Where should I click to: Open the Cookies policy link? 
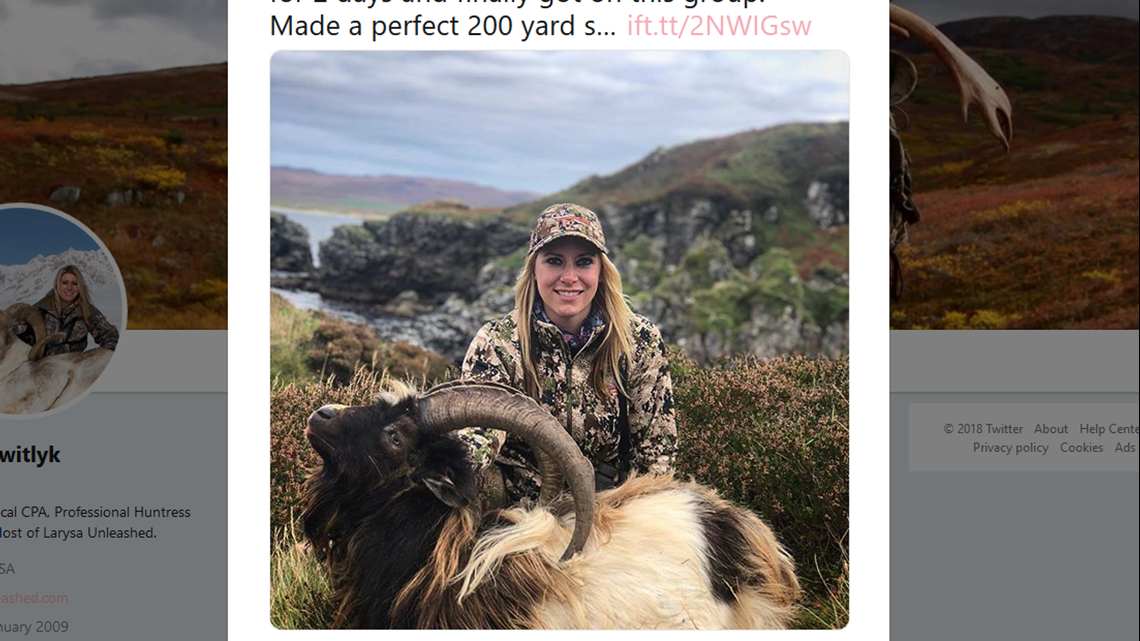click(x=1082, y=447)
